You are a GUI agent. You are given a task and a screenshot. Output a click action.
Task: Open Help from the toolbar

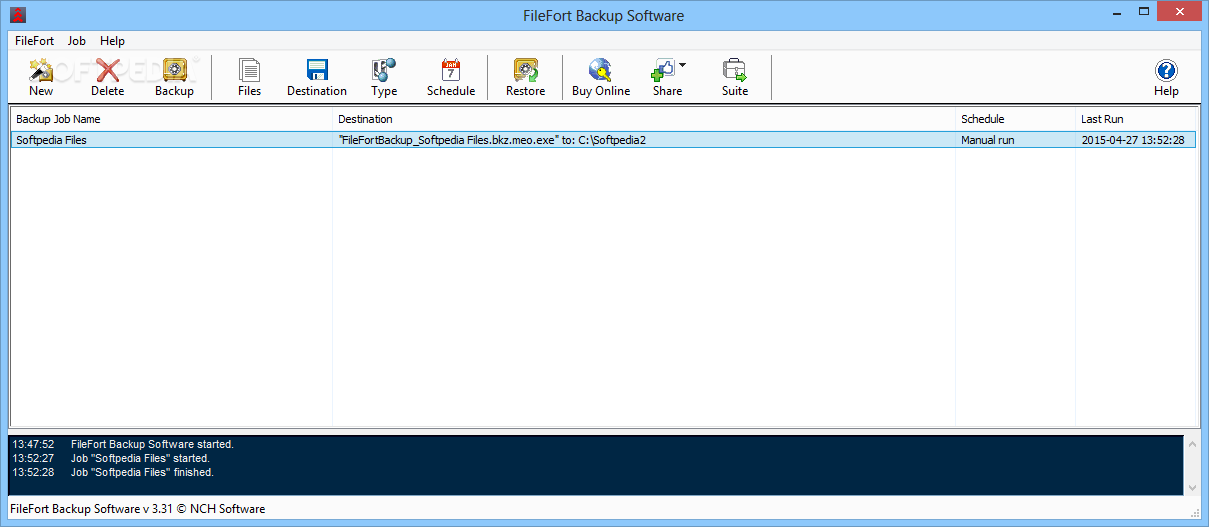(1166, 77)
